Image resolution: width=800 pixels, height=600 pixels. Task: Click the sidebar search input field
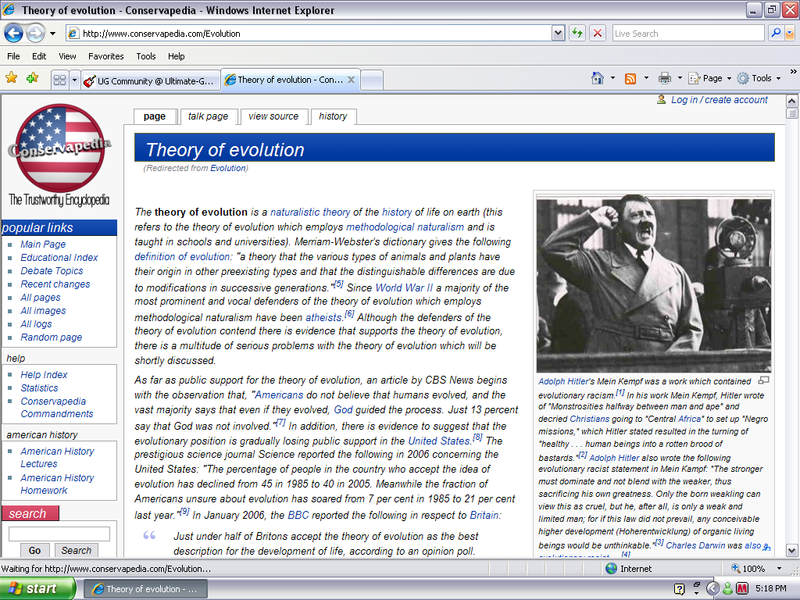click(59, 534)
